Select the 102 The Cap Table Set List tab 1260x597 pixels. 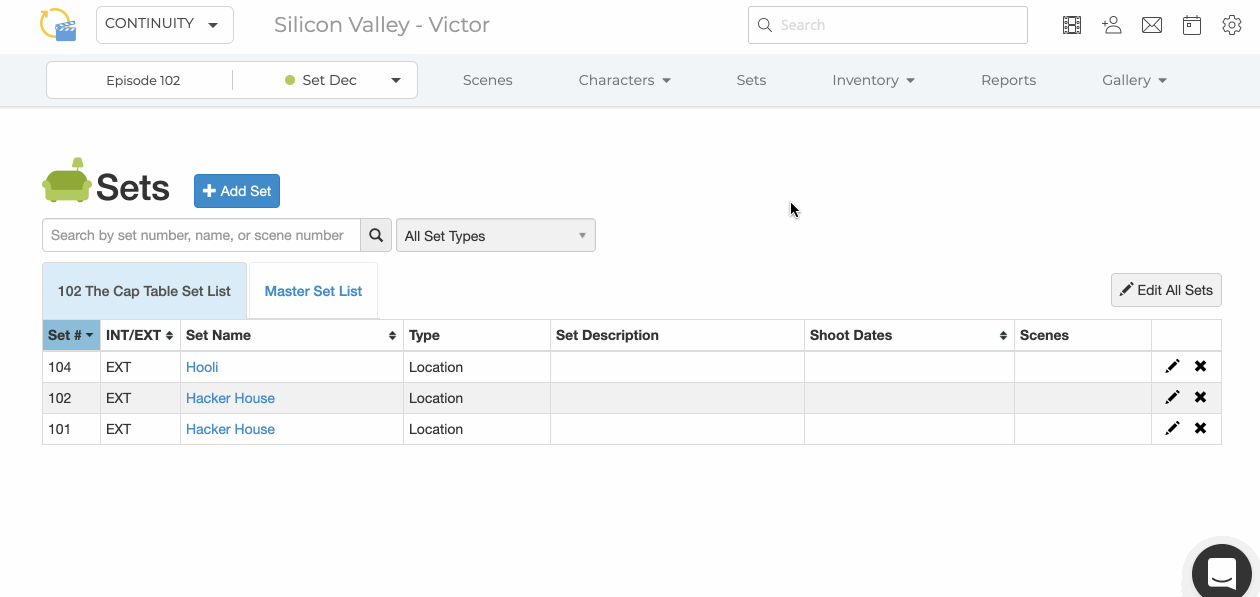click(x=144, y=291)
